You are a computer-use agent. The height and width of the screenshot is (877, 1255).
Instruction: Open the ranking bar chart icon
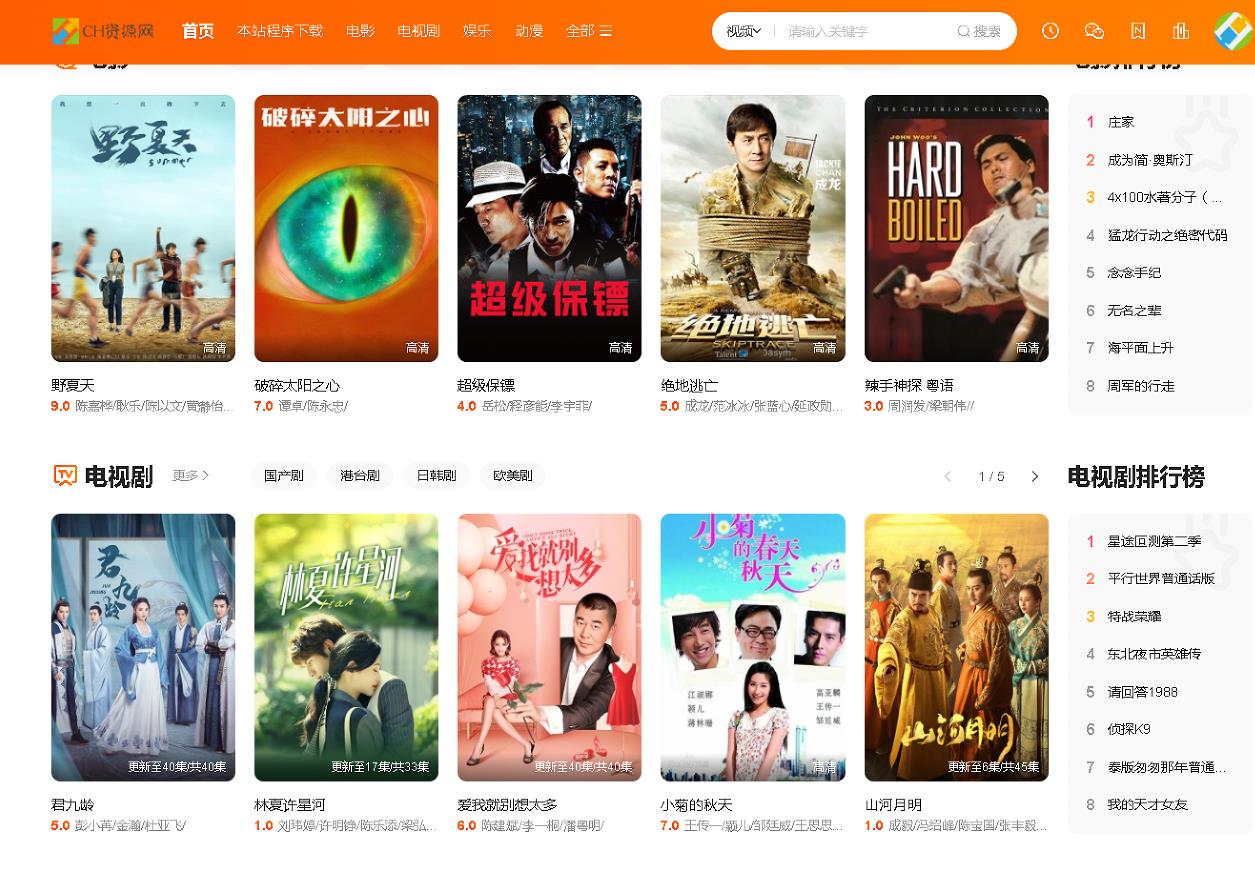[x=1181, y=31]
